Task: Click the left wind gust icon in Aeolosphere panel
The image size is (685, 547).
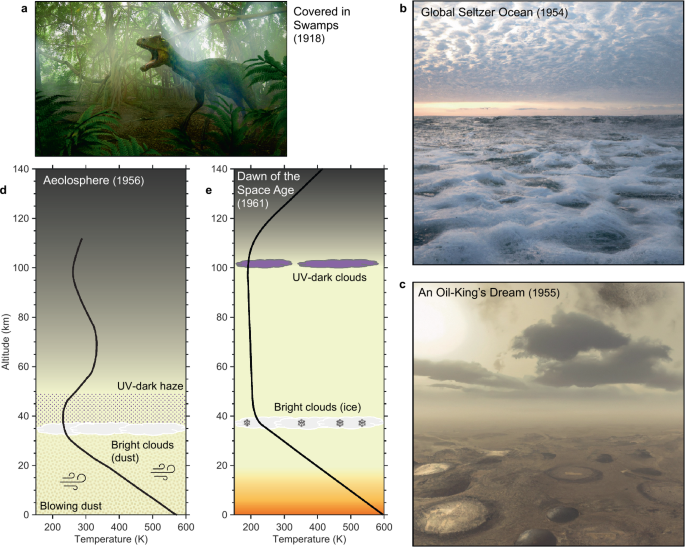Action: tap(73, 481)
